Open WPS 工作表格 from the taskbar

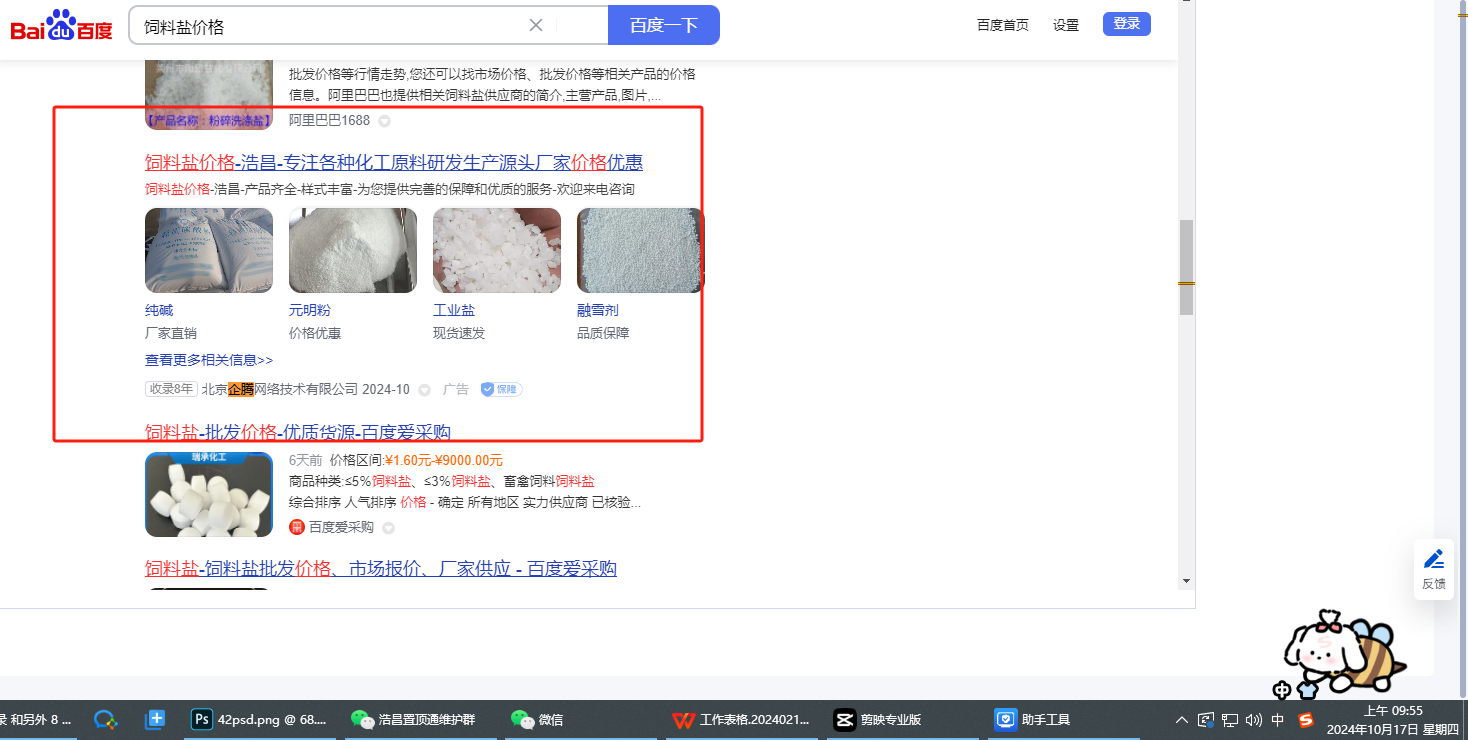pyautogui.click(x=741, y=719)
